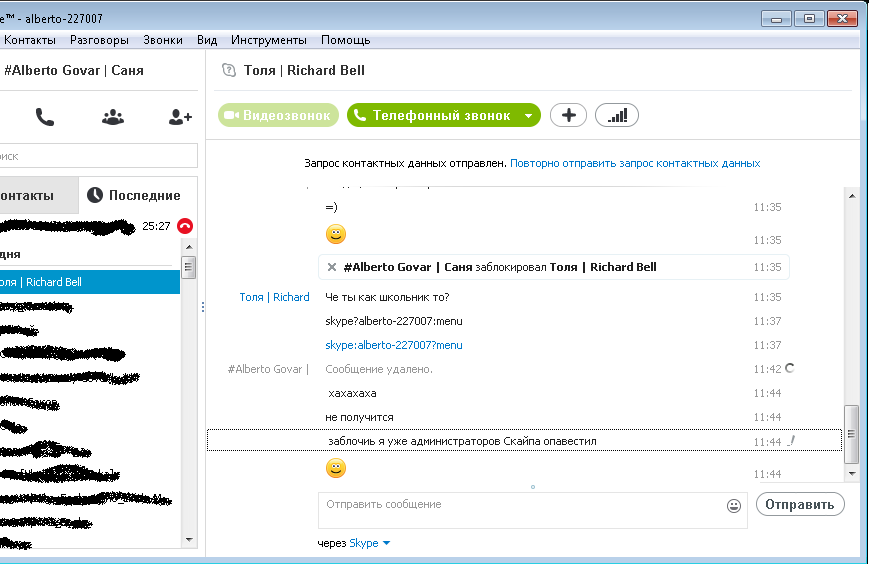Click Повторно отправить запрос контактных данных link
869x564 pixels.
click(635, 163)
